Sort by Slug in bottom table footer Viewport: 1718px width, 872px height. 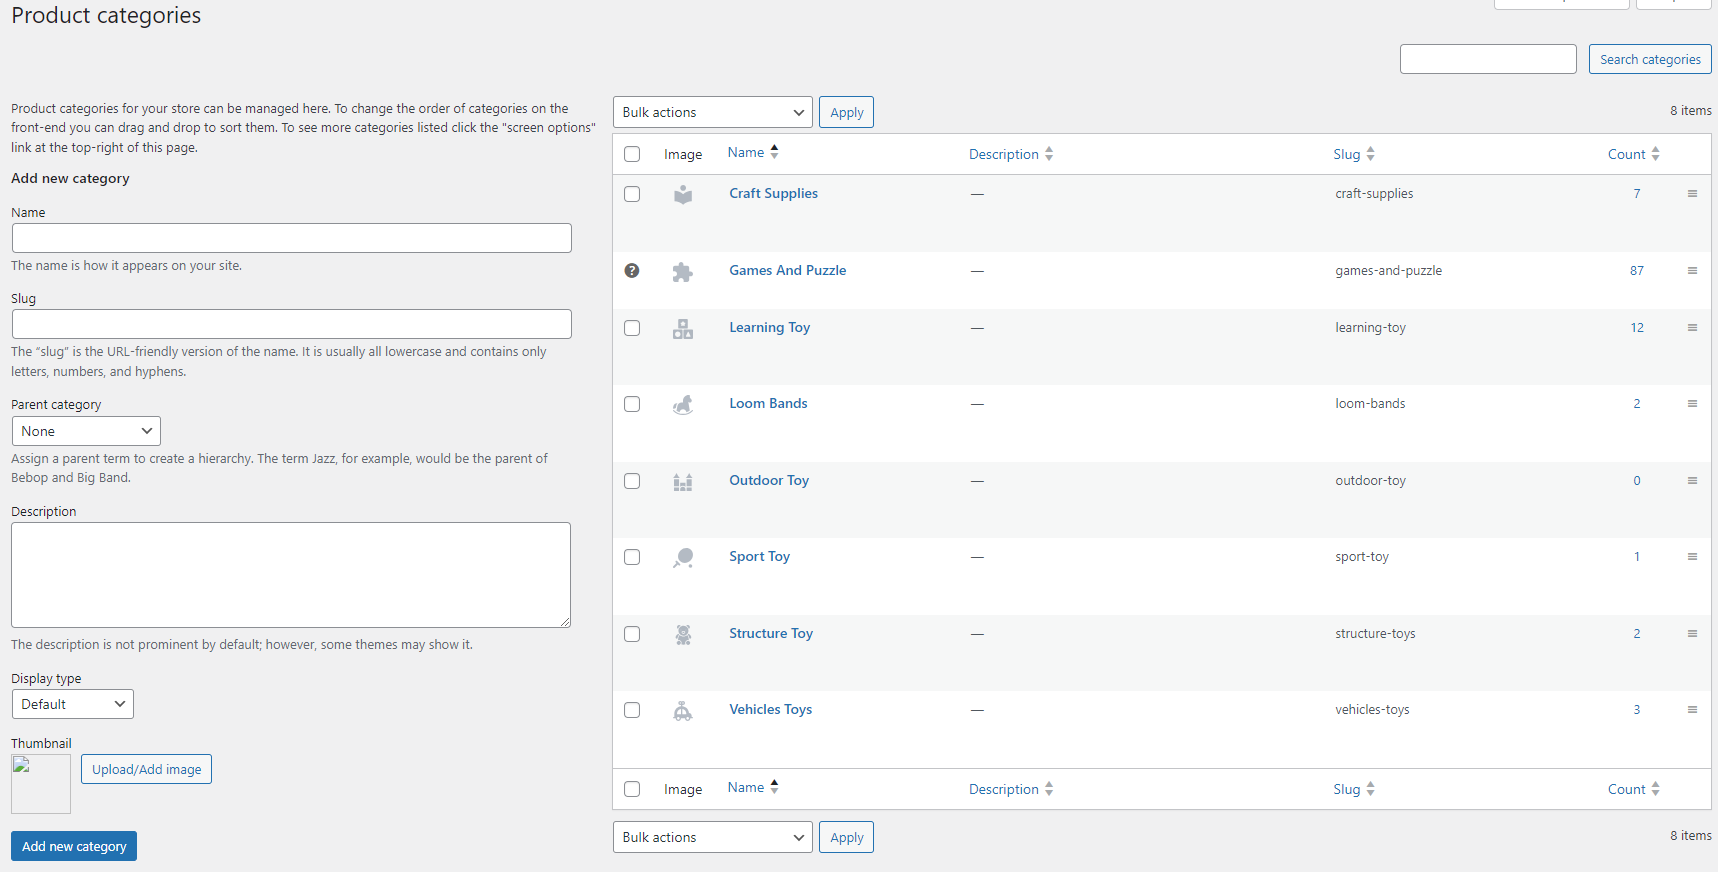[x=1354, y=789]
